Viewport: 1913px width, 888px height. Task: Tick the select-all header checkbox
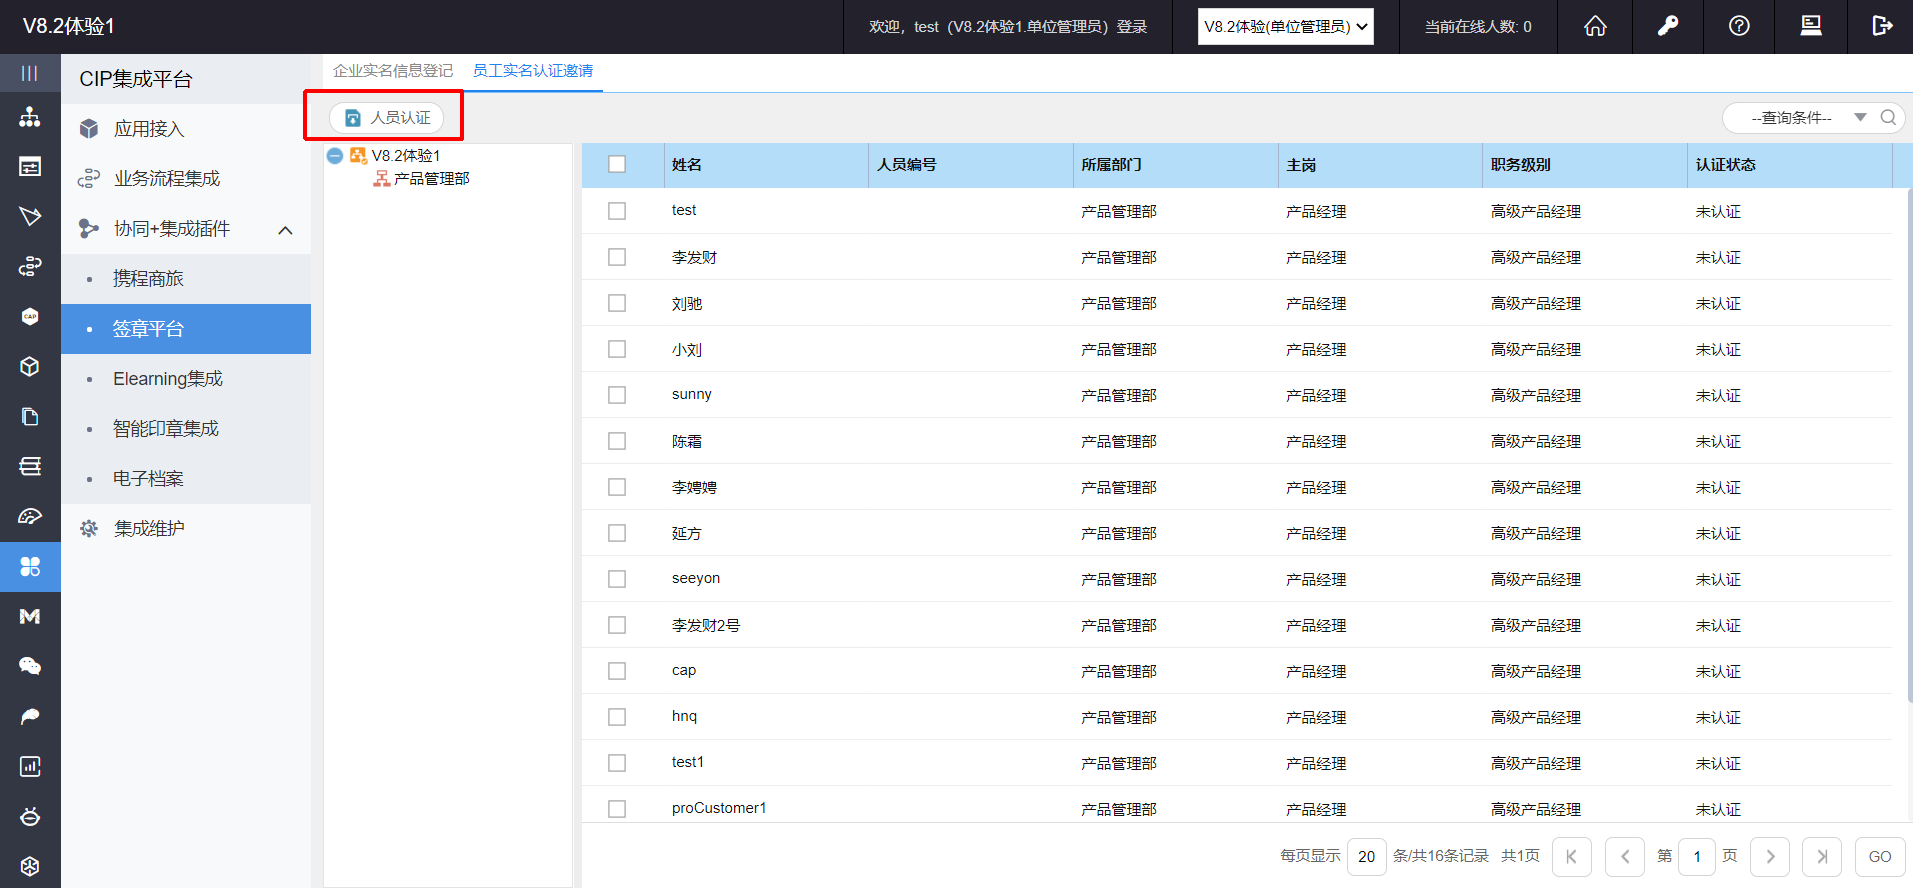(617, 164)
